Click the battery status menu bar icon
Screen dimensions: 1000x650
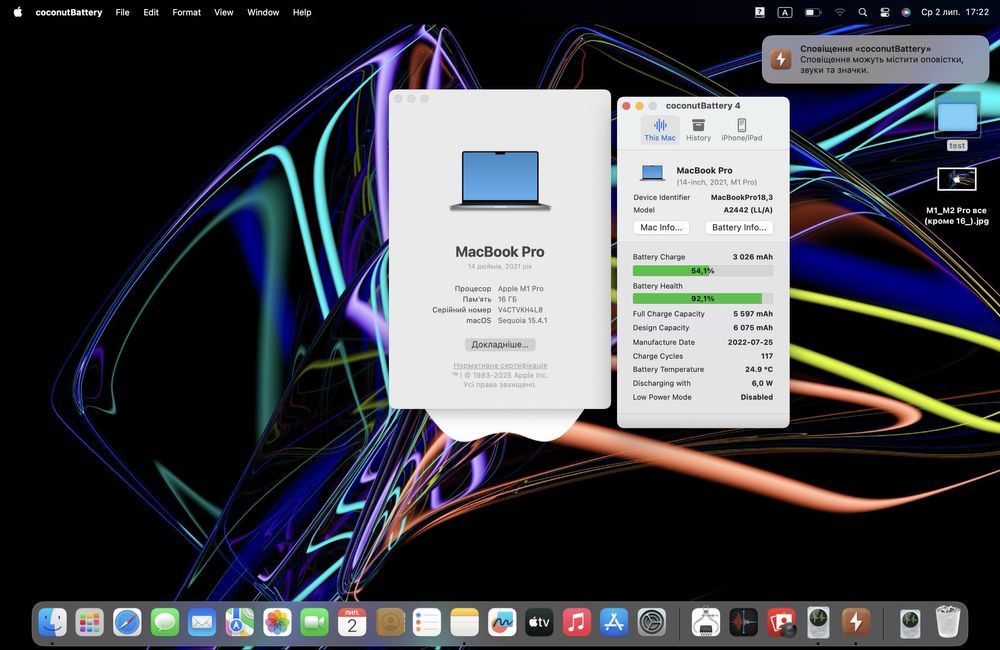(x=812, y=12)
